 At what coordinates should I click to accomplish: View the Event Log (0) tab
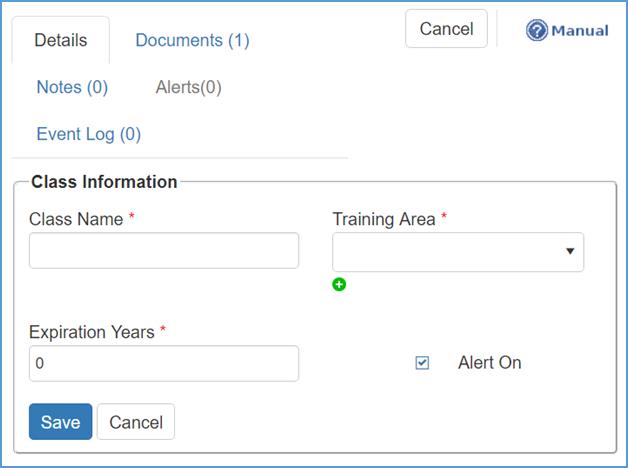tap(88, 134)
